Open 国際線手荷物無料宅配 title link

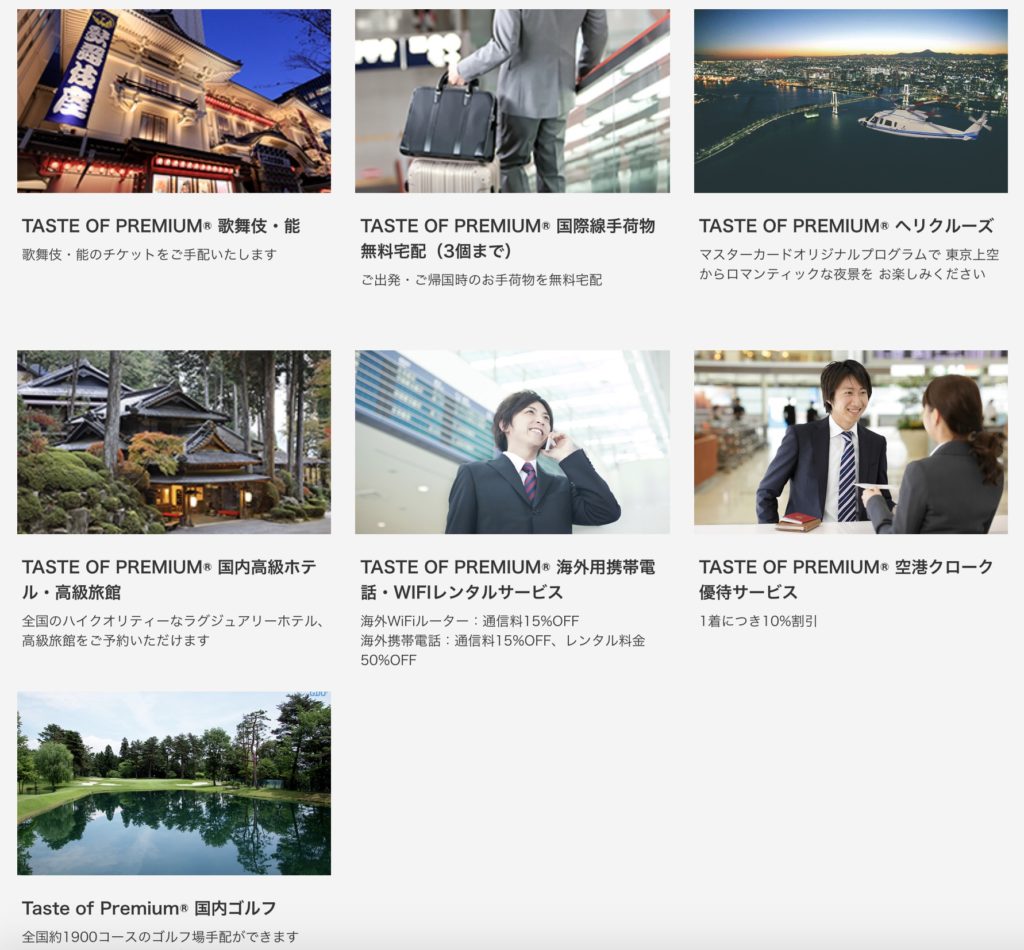pyautogui.click(x=507, y=238)
